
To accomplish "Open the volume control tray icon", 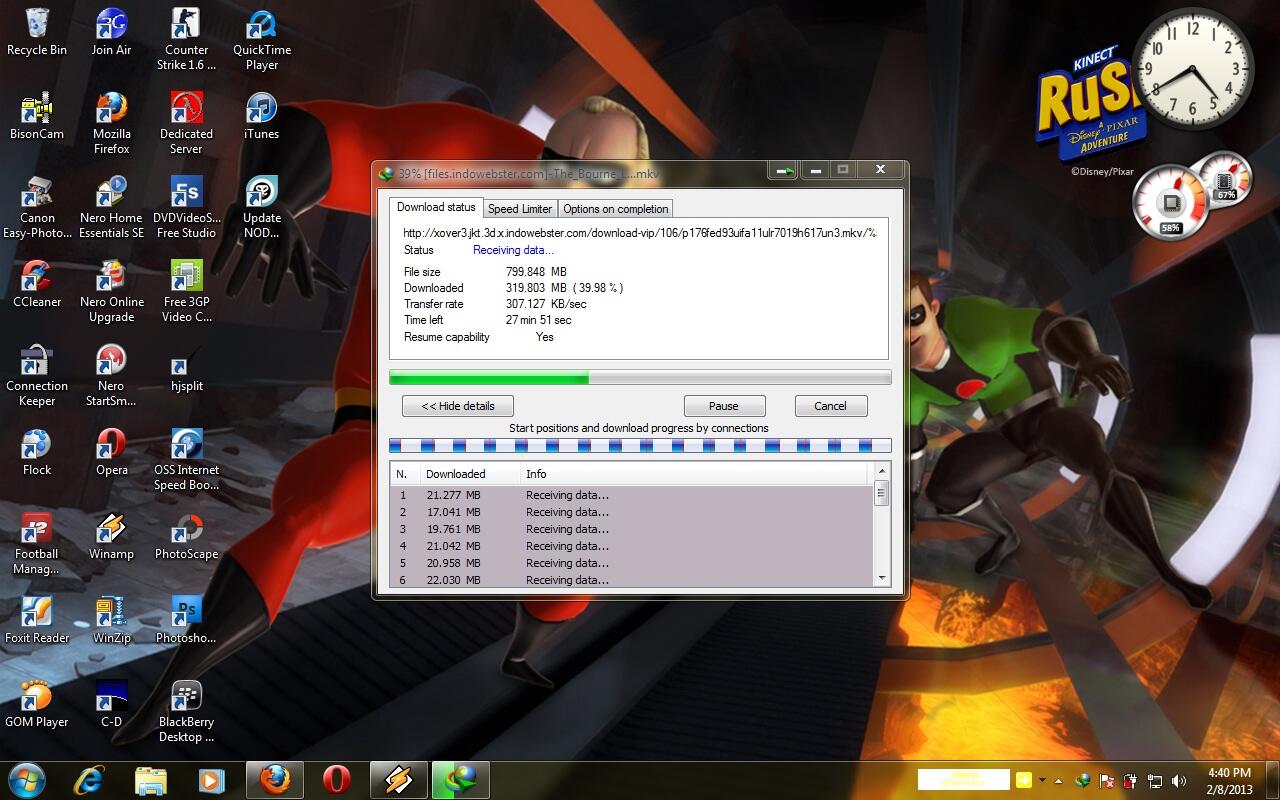I will [x=1179, y=780].
